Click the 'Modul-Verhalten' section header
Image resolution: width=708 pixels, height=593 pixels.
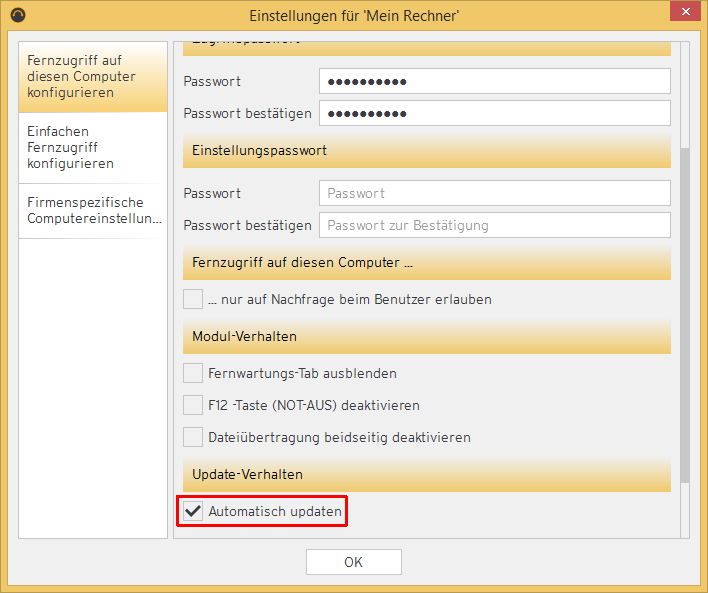point(427,337)
